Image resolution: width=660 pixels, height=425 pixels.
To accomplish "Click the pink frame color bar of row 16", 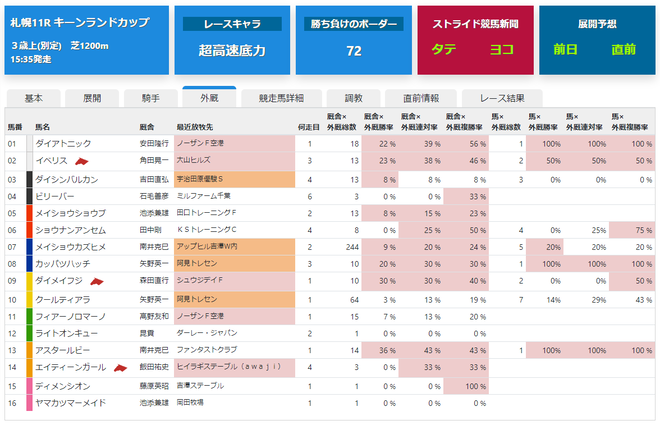I will click(x=29, y=403).
